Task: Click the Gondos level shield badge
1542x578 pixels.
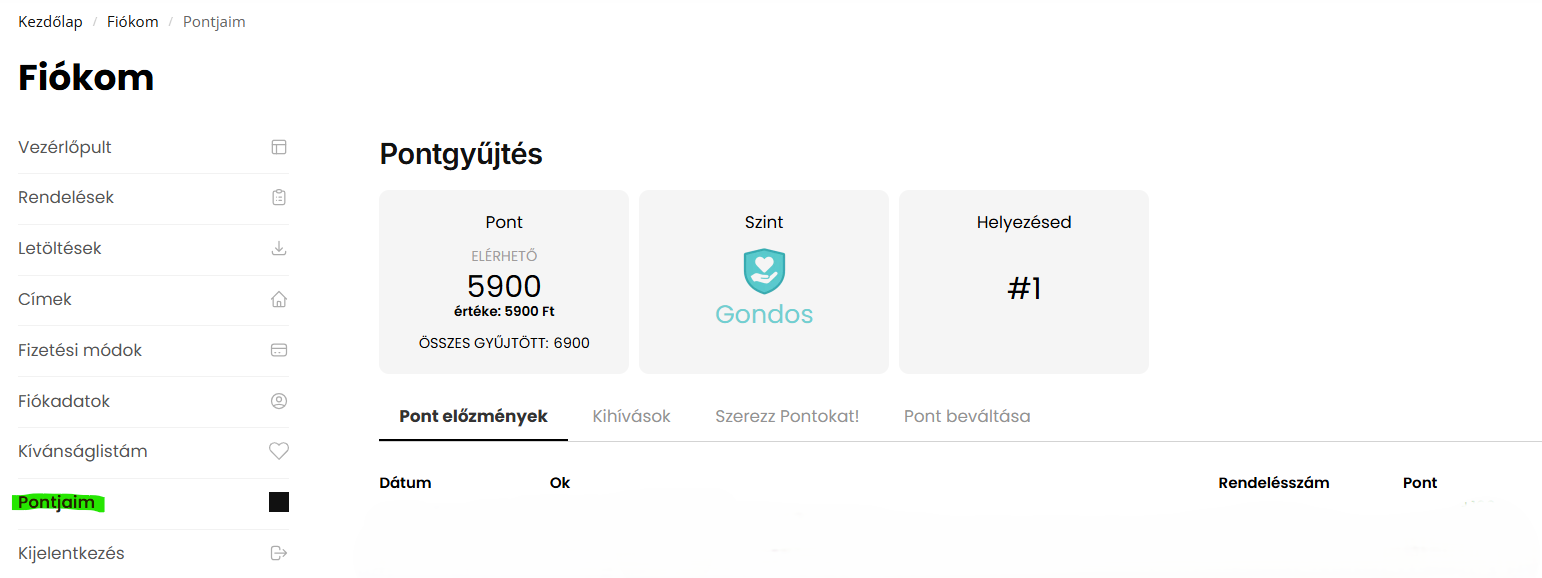Action: pyautogui.click(x=764, y=271)
